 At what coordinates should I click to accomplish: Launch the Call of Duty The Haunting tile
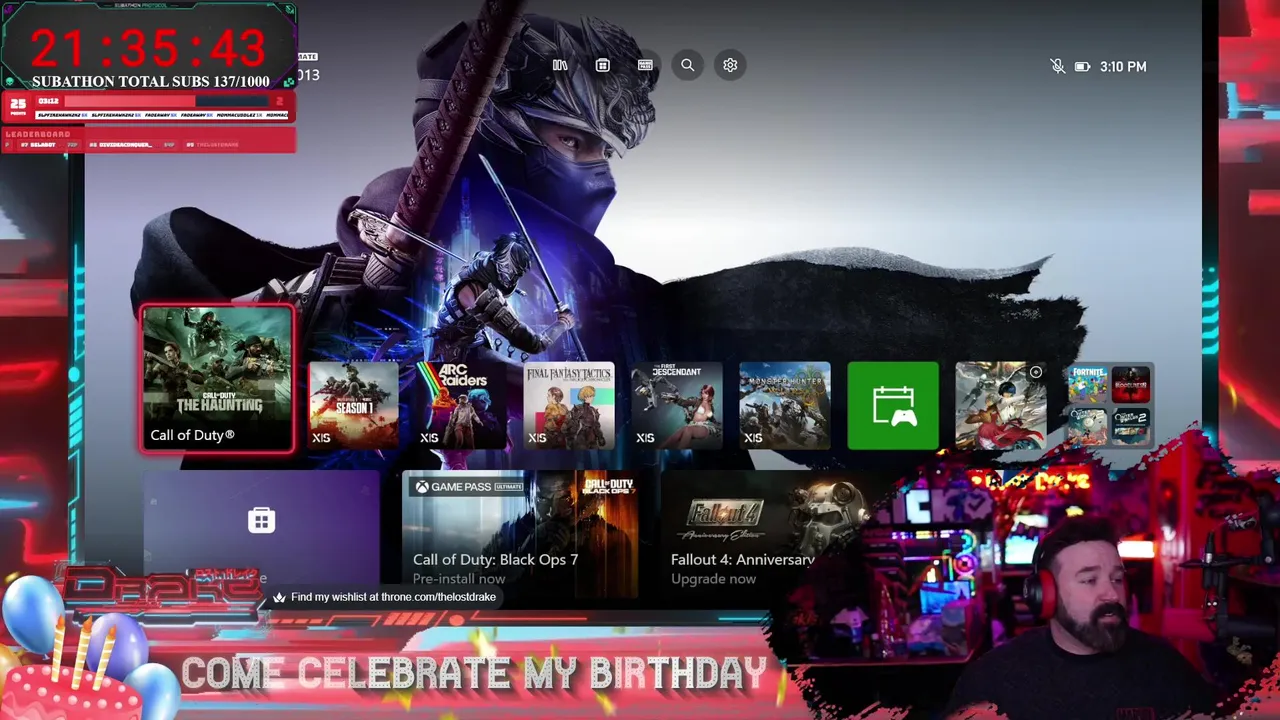pos(217,379)
